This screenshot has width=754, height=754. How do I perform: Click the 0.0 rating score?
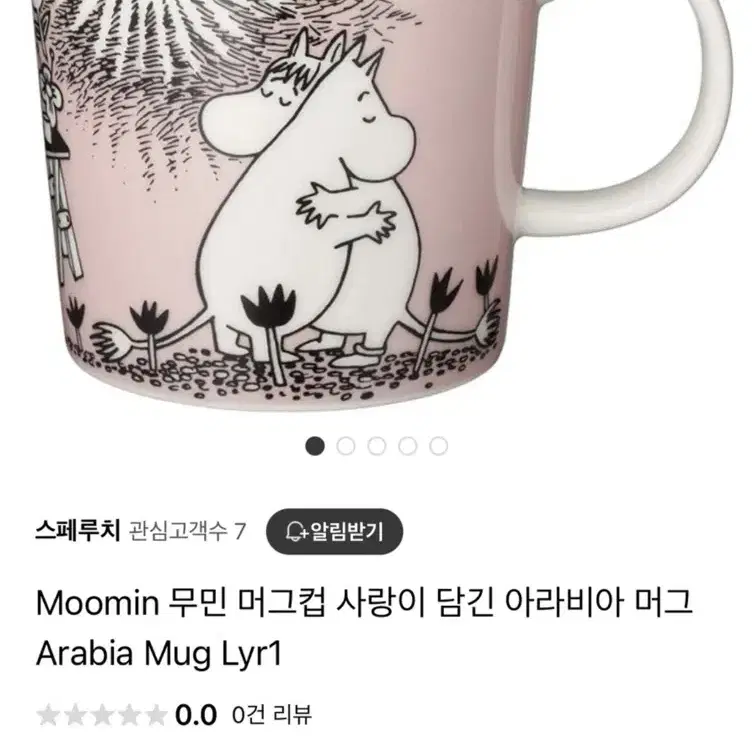pyautogui.click(x=196, y=715)
